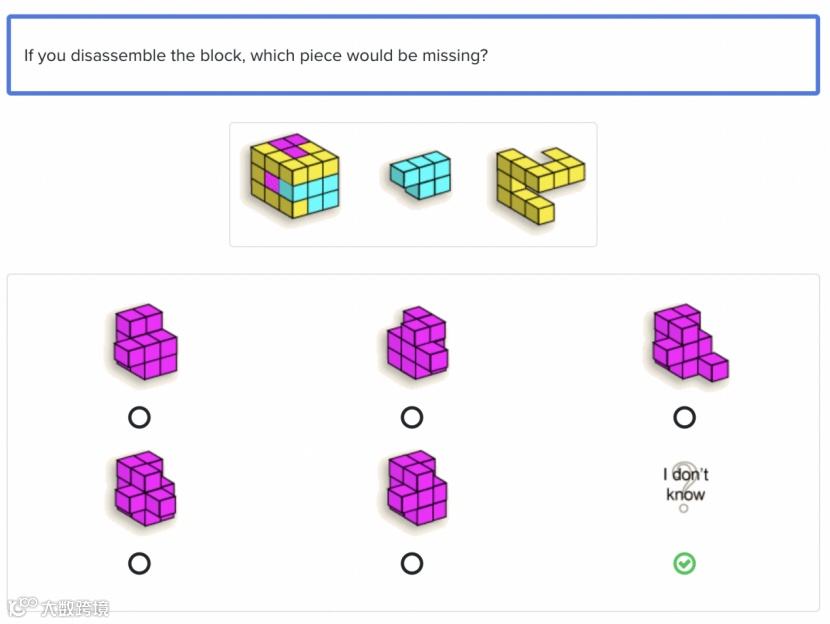The height and width of the screenshot is (624, 830).
Task: Click the yellow disassembled piece image
Action: click(x=539, y=184)
